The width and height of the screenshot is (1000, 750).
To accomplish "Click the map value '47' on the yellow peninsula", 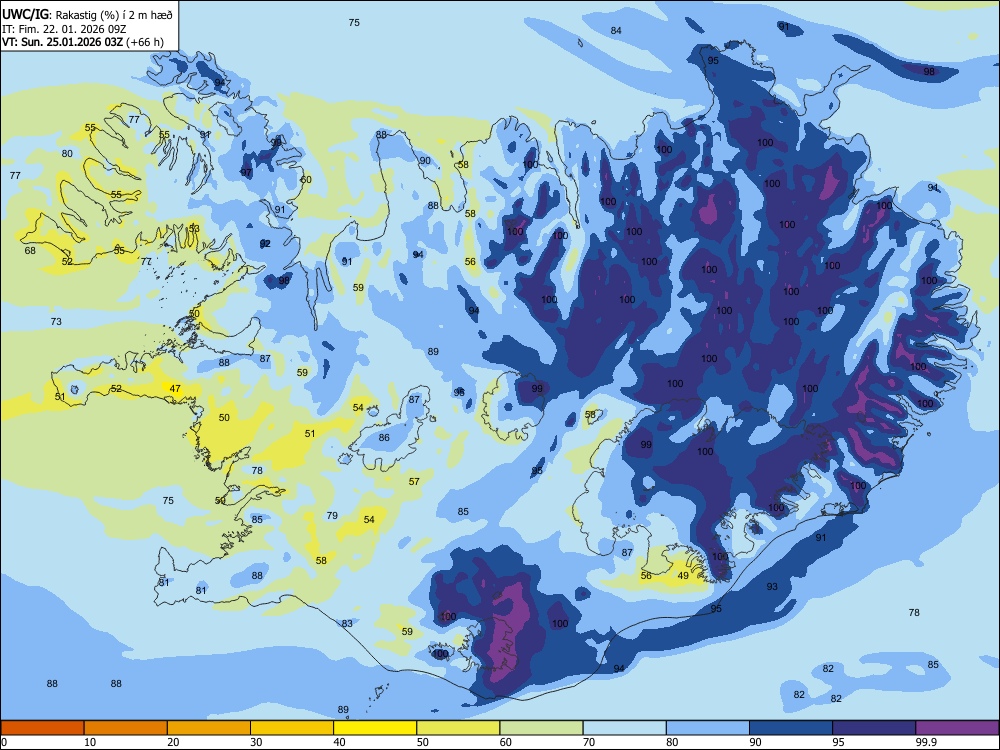I will [175, 388].
